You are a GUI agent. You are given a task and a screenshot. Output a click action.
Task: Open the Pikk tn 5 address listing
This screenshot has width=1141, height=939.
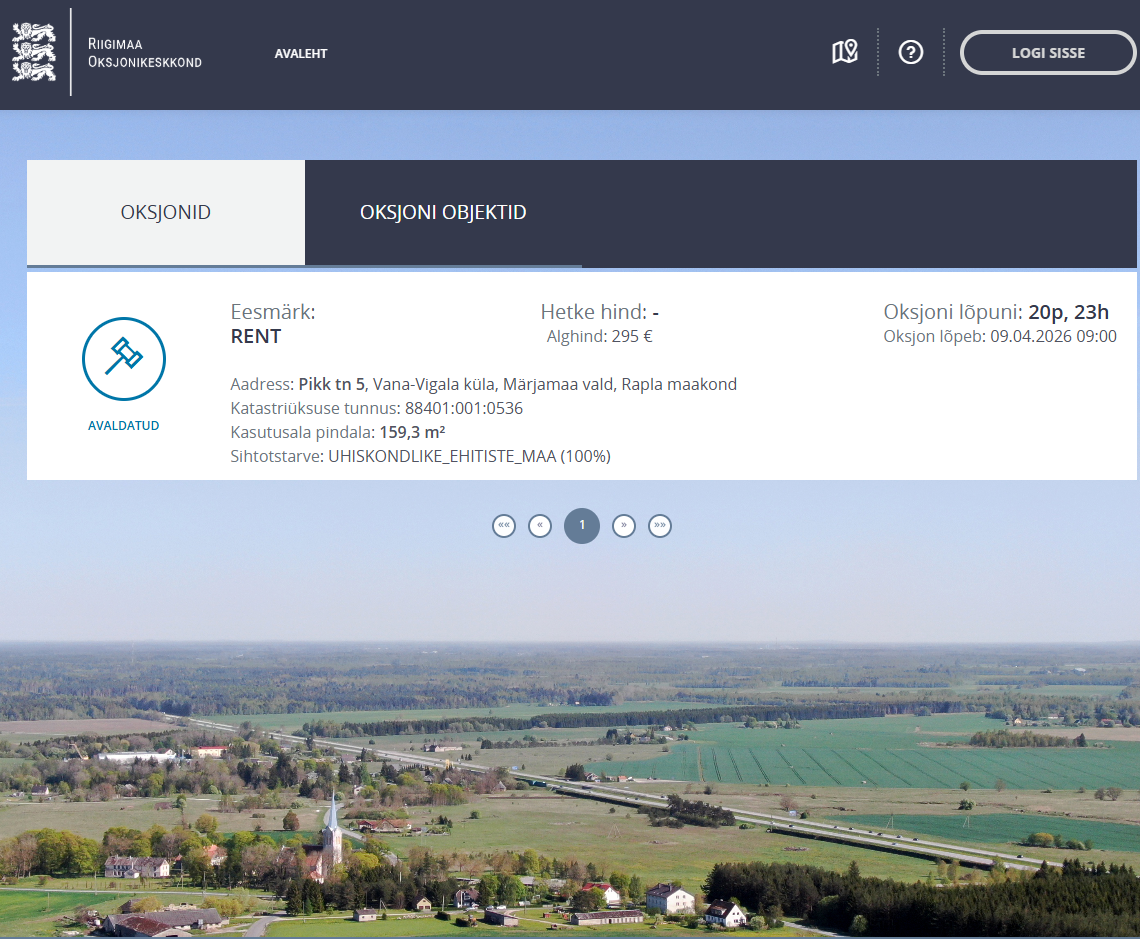332,384
